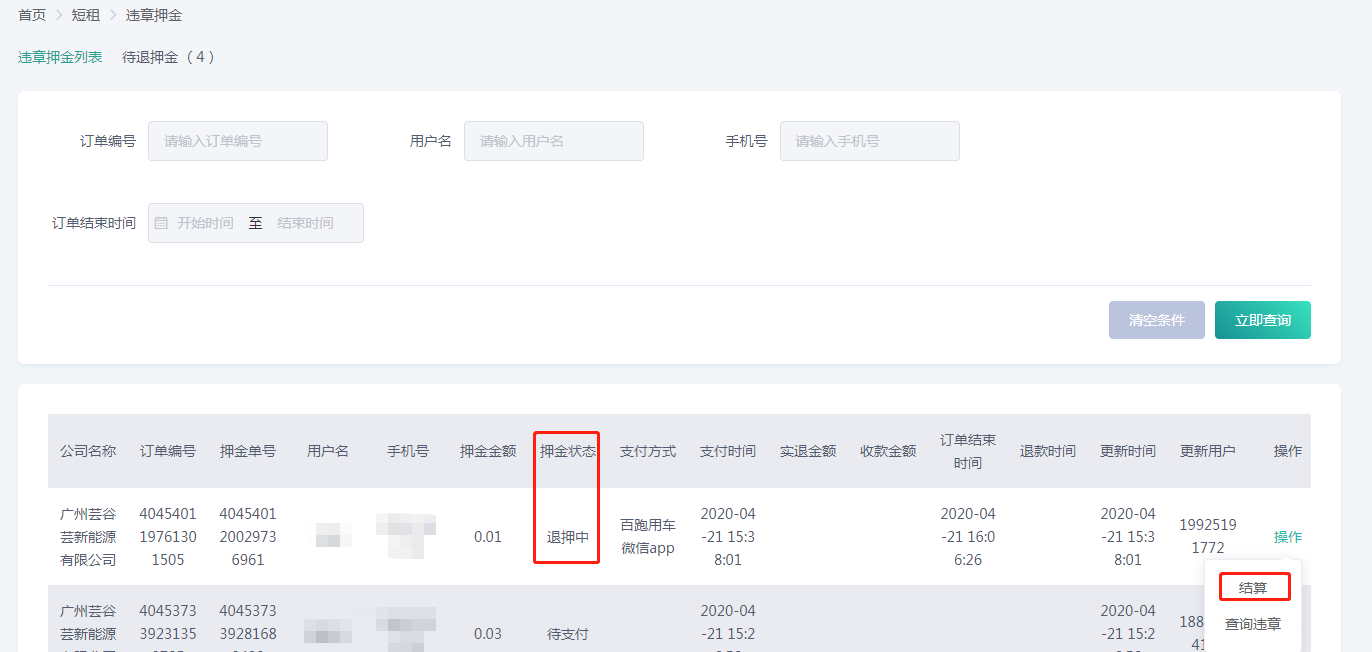Choose 结算 from the operation menu

(x=1253, y=588)
